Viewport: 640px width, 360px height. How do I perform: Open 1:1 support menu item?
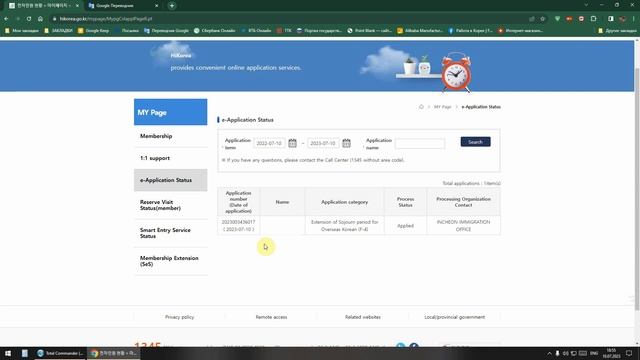(170, 158)
